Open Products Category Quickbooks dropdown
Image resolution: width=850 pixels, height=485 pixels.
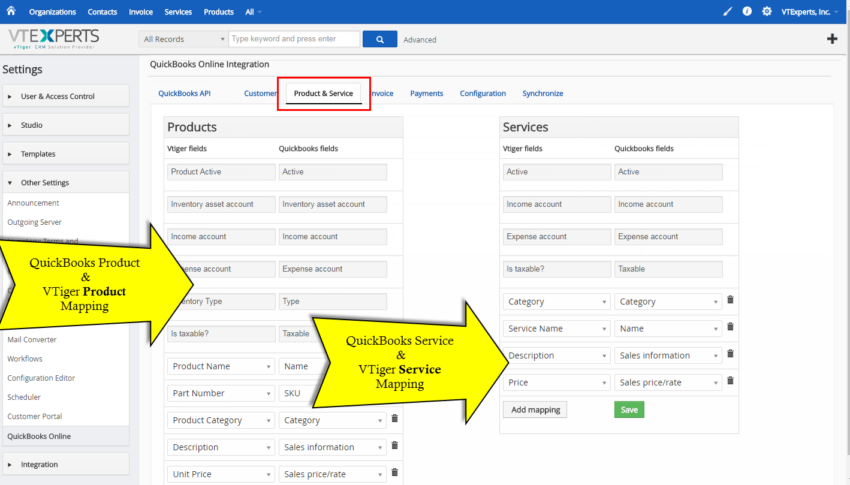coord(332,421)
